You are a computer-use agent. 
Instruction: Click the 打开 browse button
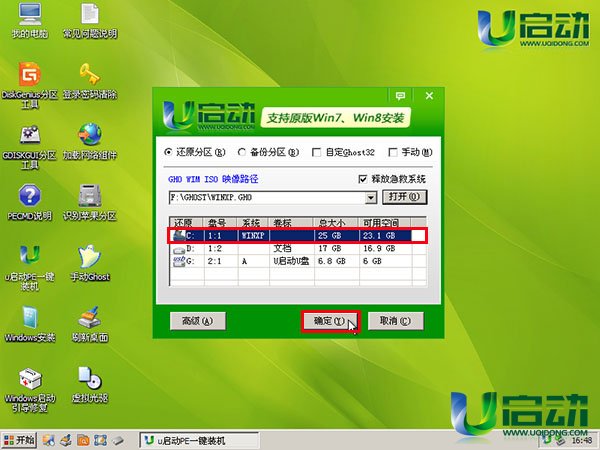point(401,197)
